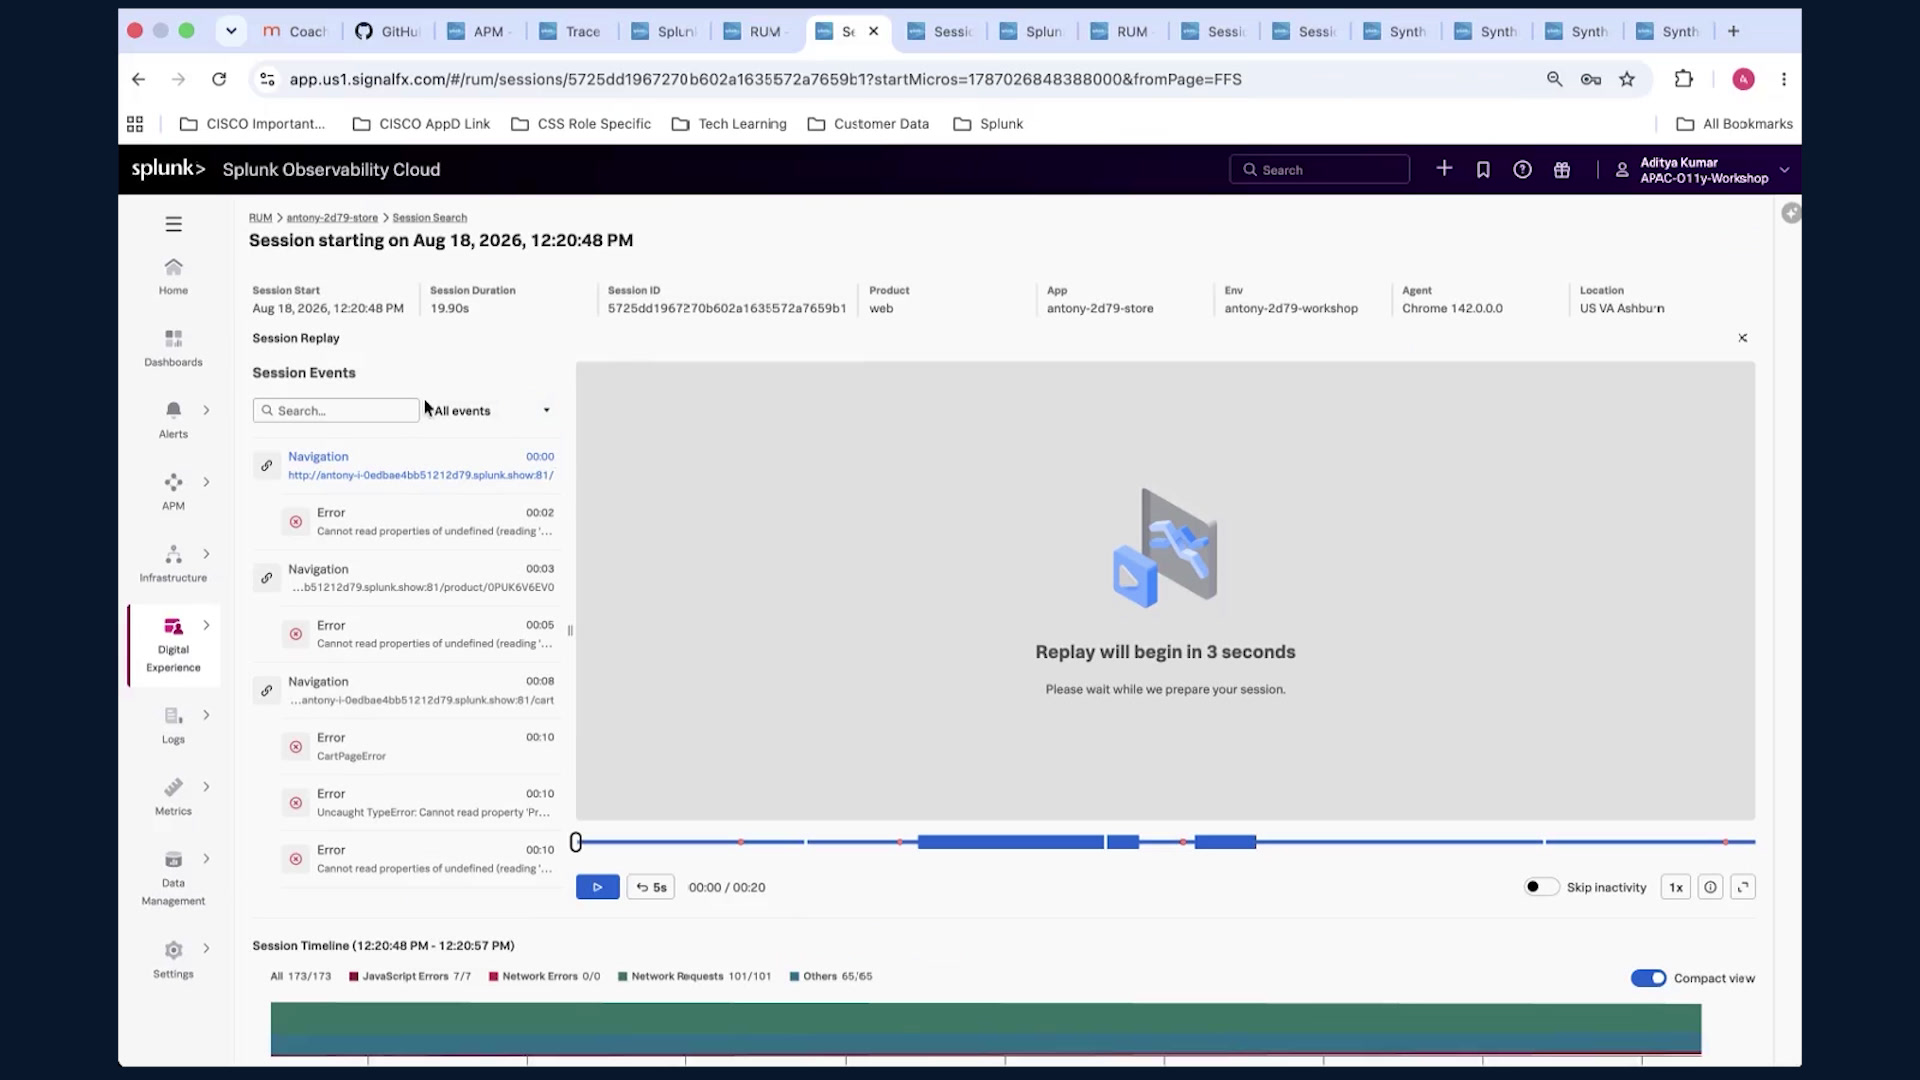Viewport: 1920px width, 1080px height.
Task: Expand the Digital Experience submenu chevron
Action: coord(207,626)
